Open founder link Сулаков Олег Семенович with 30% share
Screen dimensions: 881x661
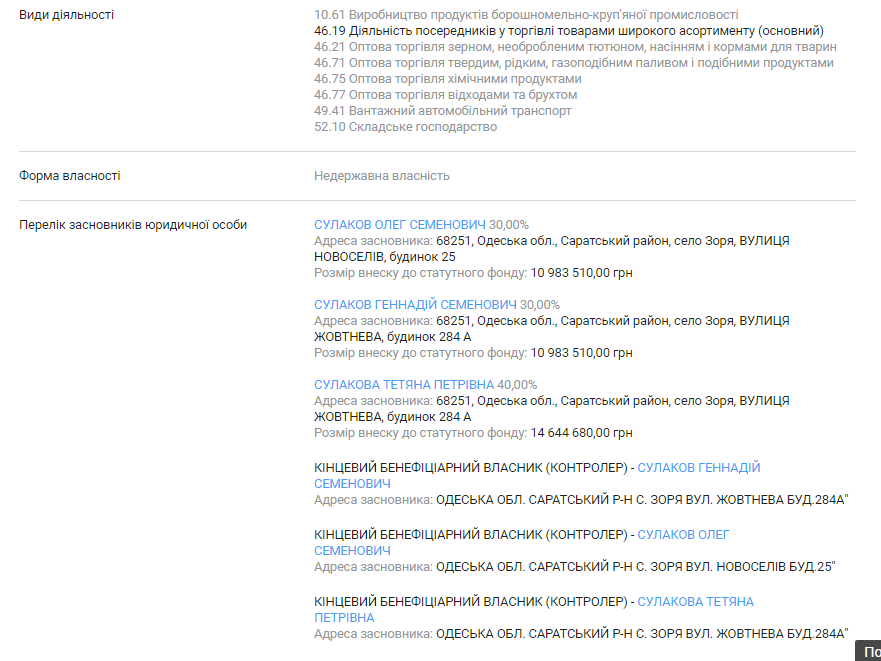click(x=399, y=225)
